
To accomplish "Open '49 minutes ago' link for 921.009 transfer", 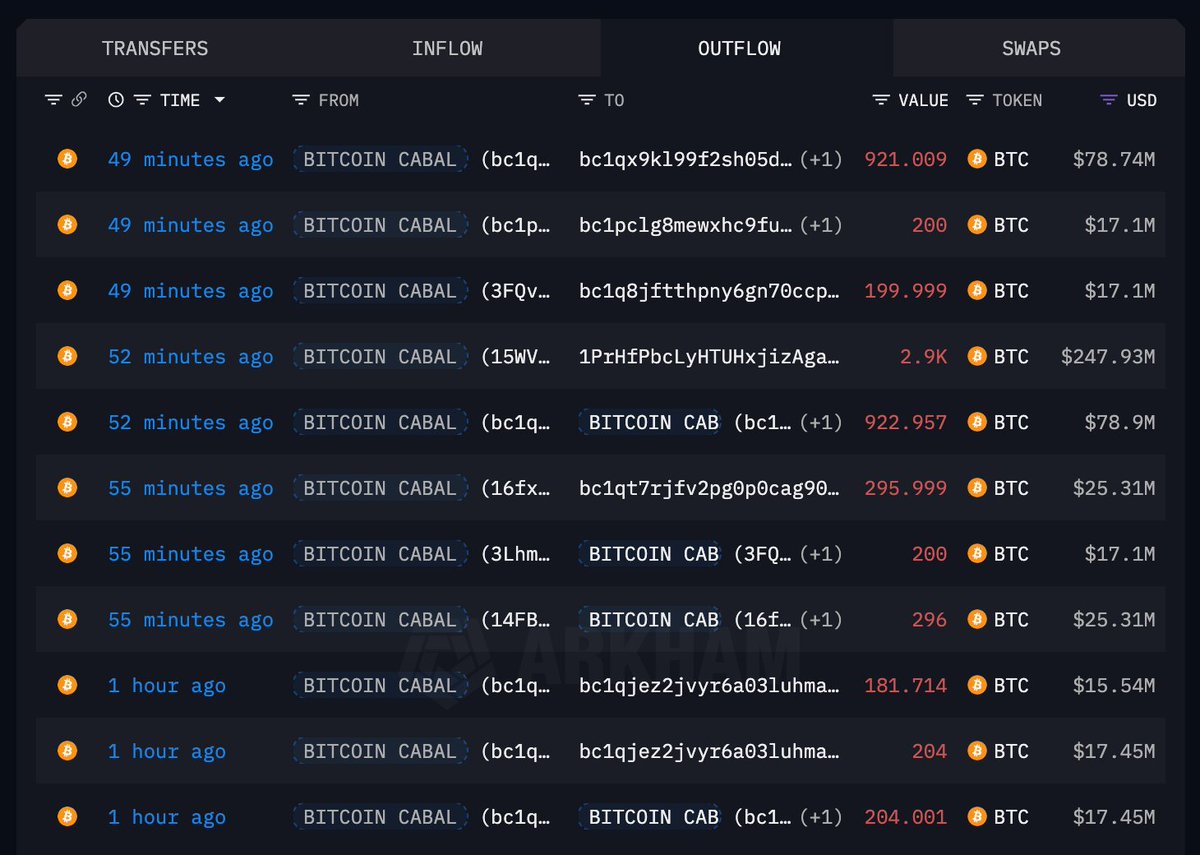I will pyautogui.click(x=190, y=159).
